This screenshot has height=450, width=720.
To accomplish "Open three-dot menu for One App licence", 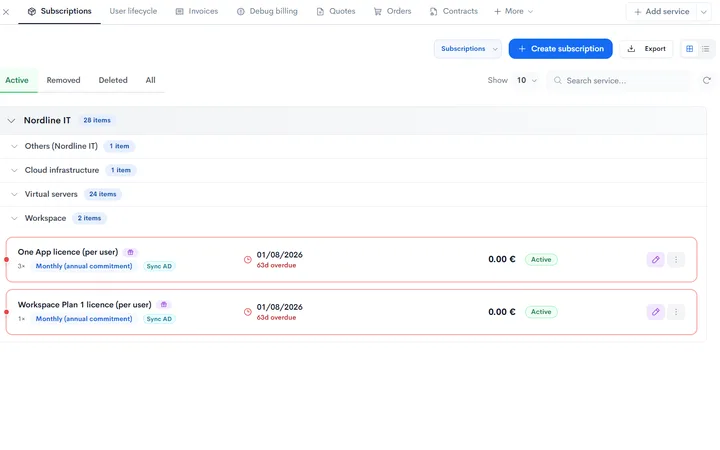I will 676,259.
